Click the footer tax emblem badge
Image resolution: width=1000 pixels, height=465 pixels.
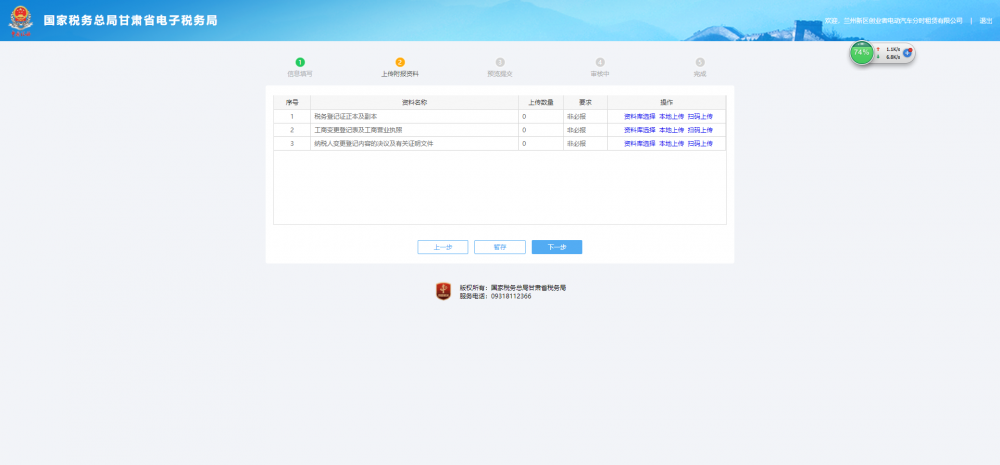(x=444, y=291)
